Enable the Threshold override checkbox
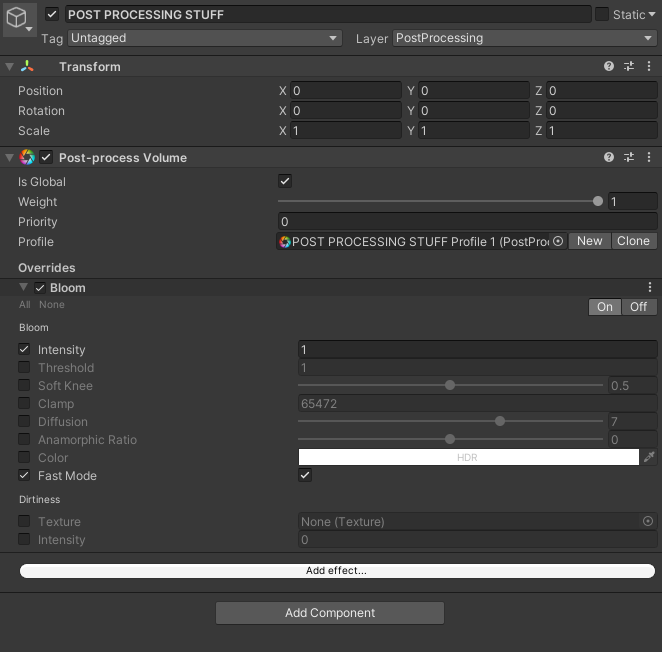The image size is (662, 652). coord(24,367)
